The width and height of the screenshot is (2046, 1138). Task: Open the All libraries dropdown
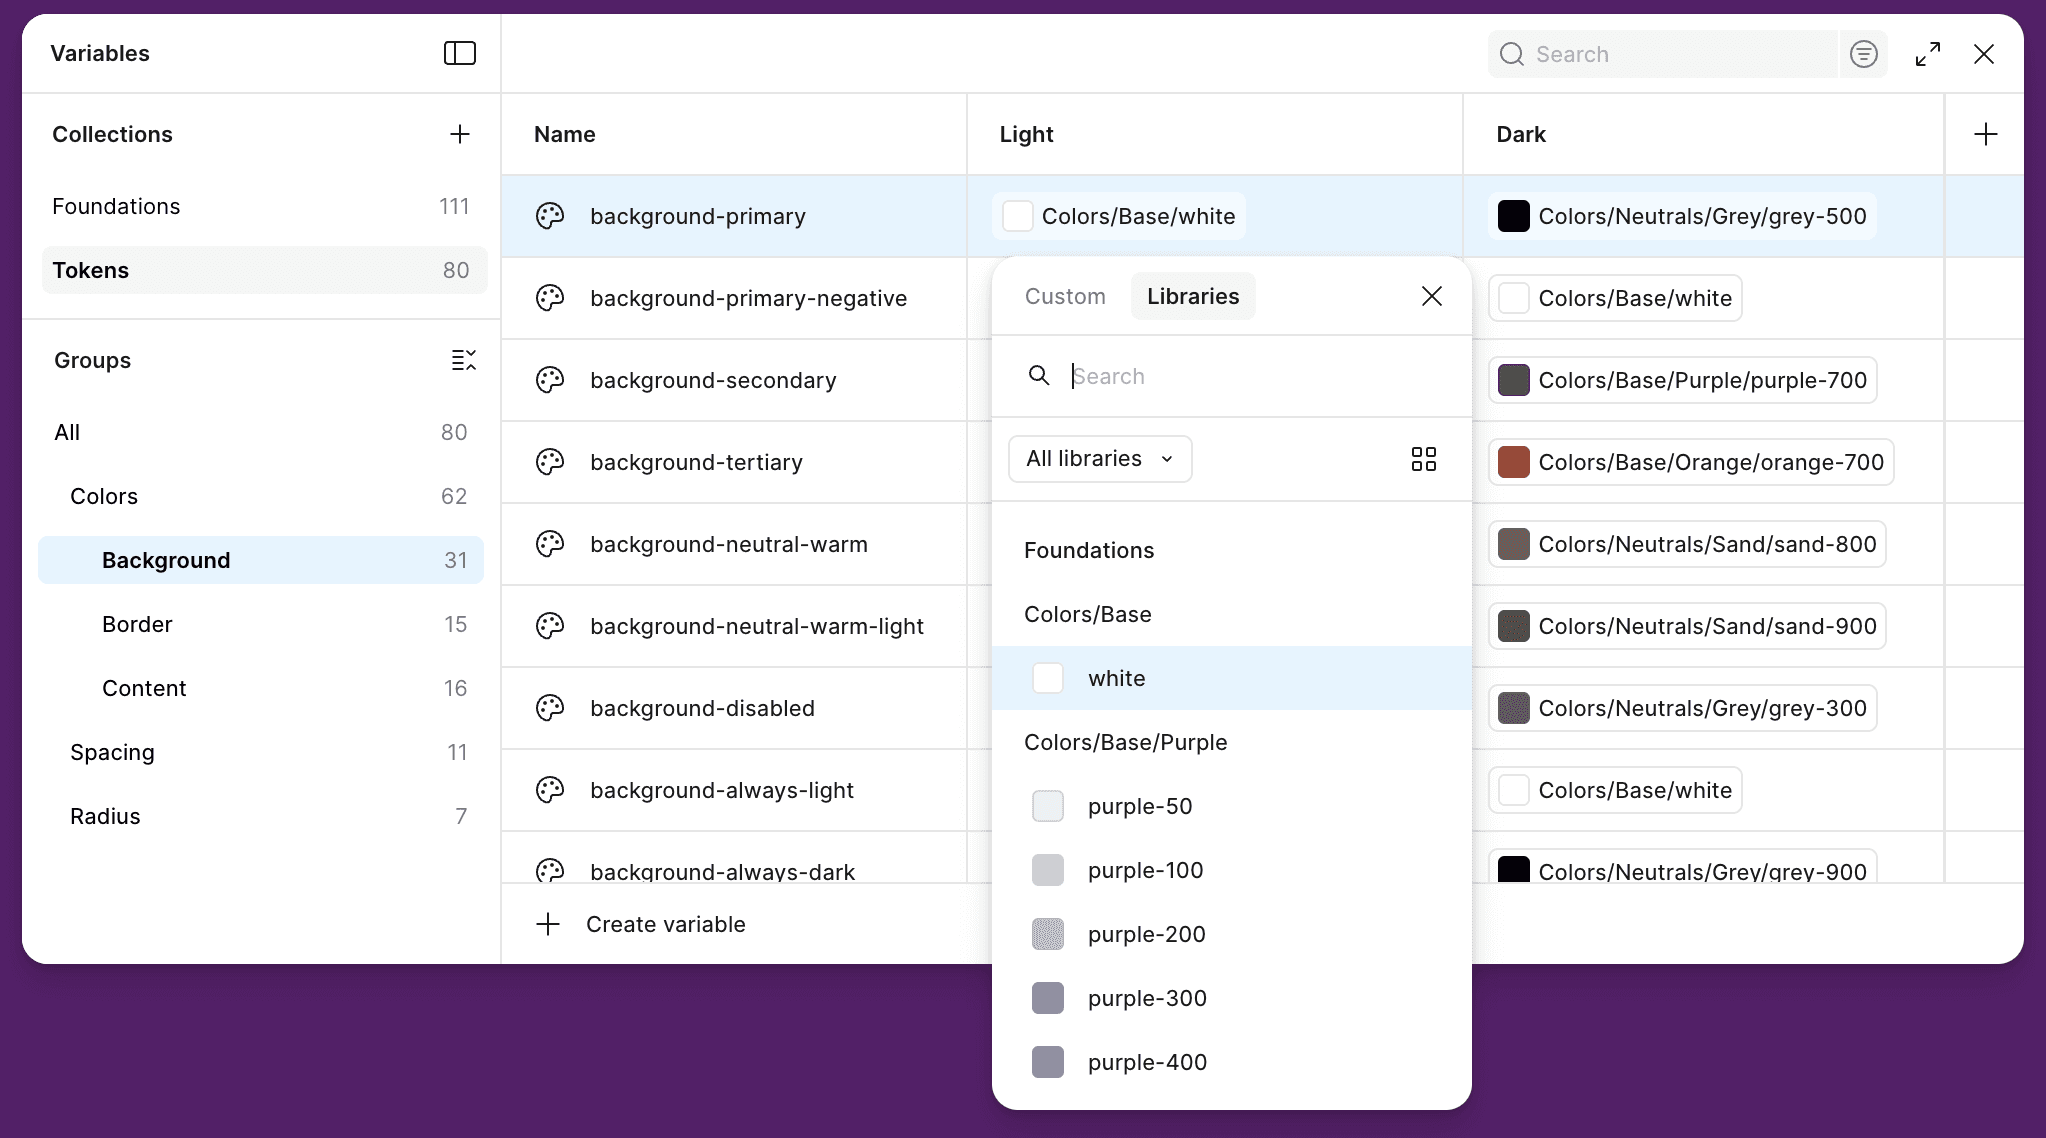(1099, 459)
